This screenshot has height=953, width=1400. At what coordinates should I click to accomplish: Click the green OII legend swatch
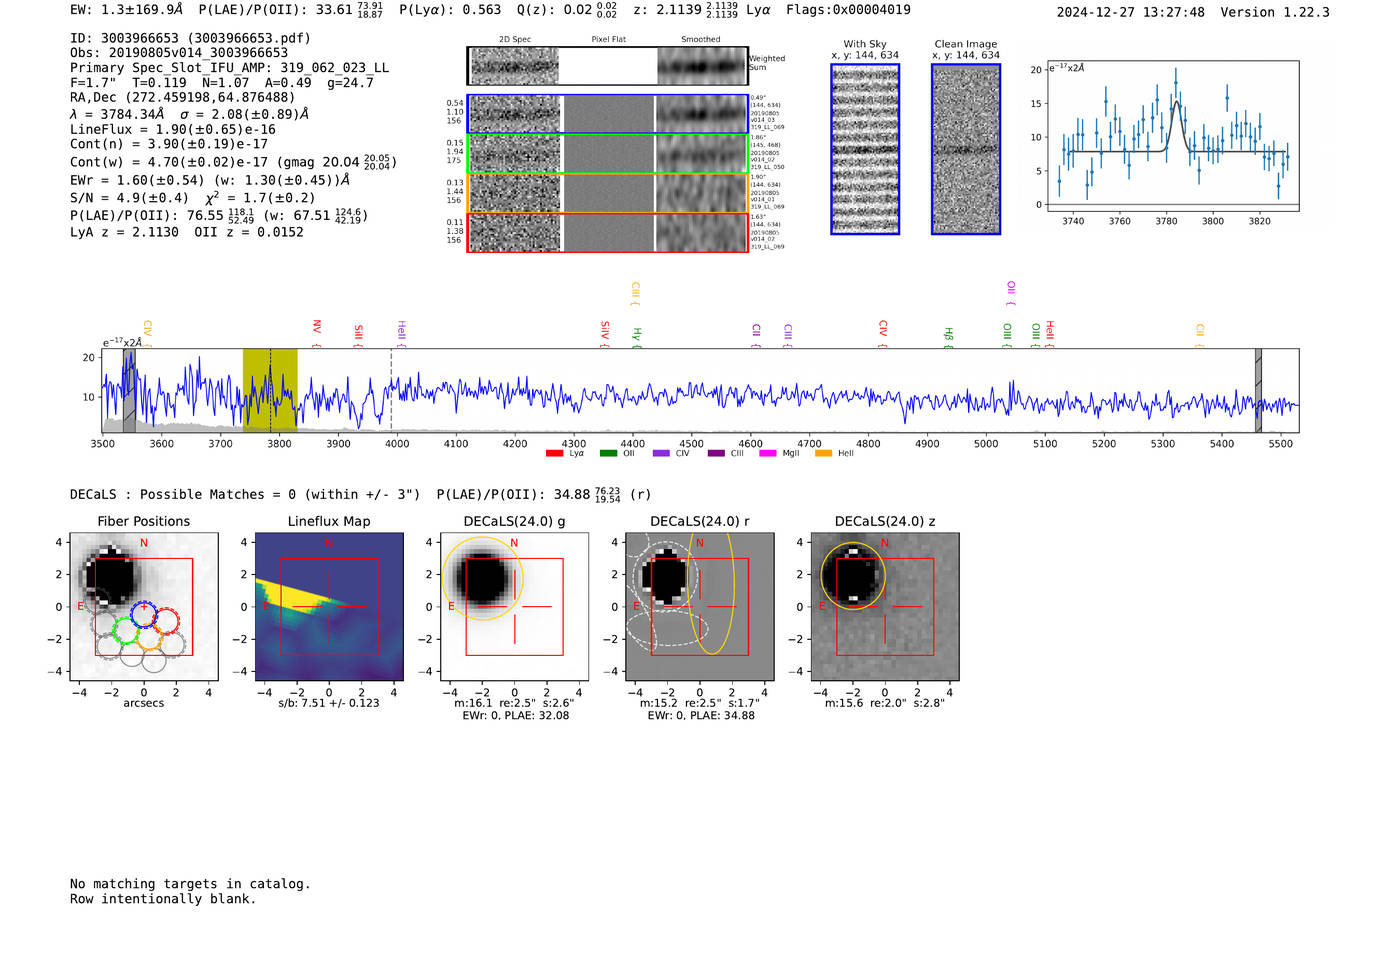coord(608,453)
